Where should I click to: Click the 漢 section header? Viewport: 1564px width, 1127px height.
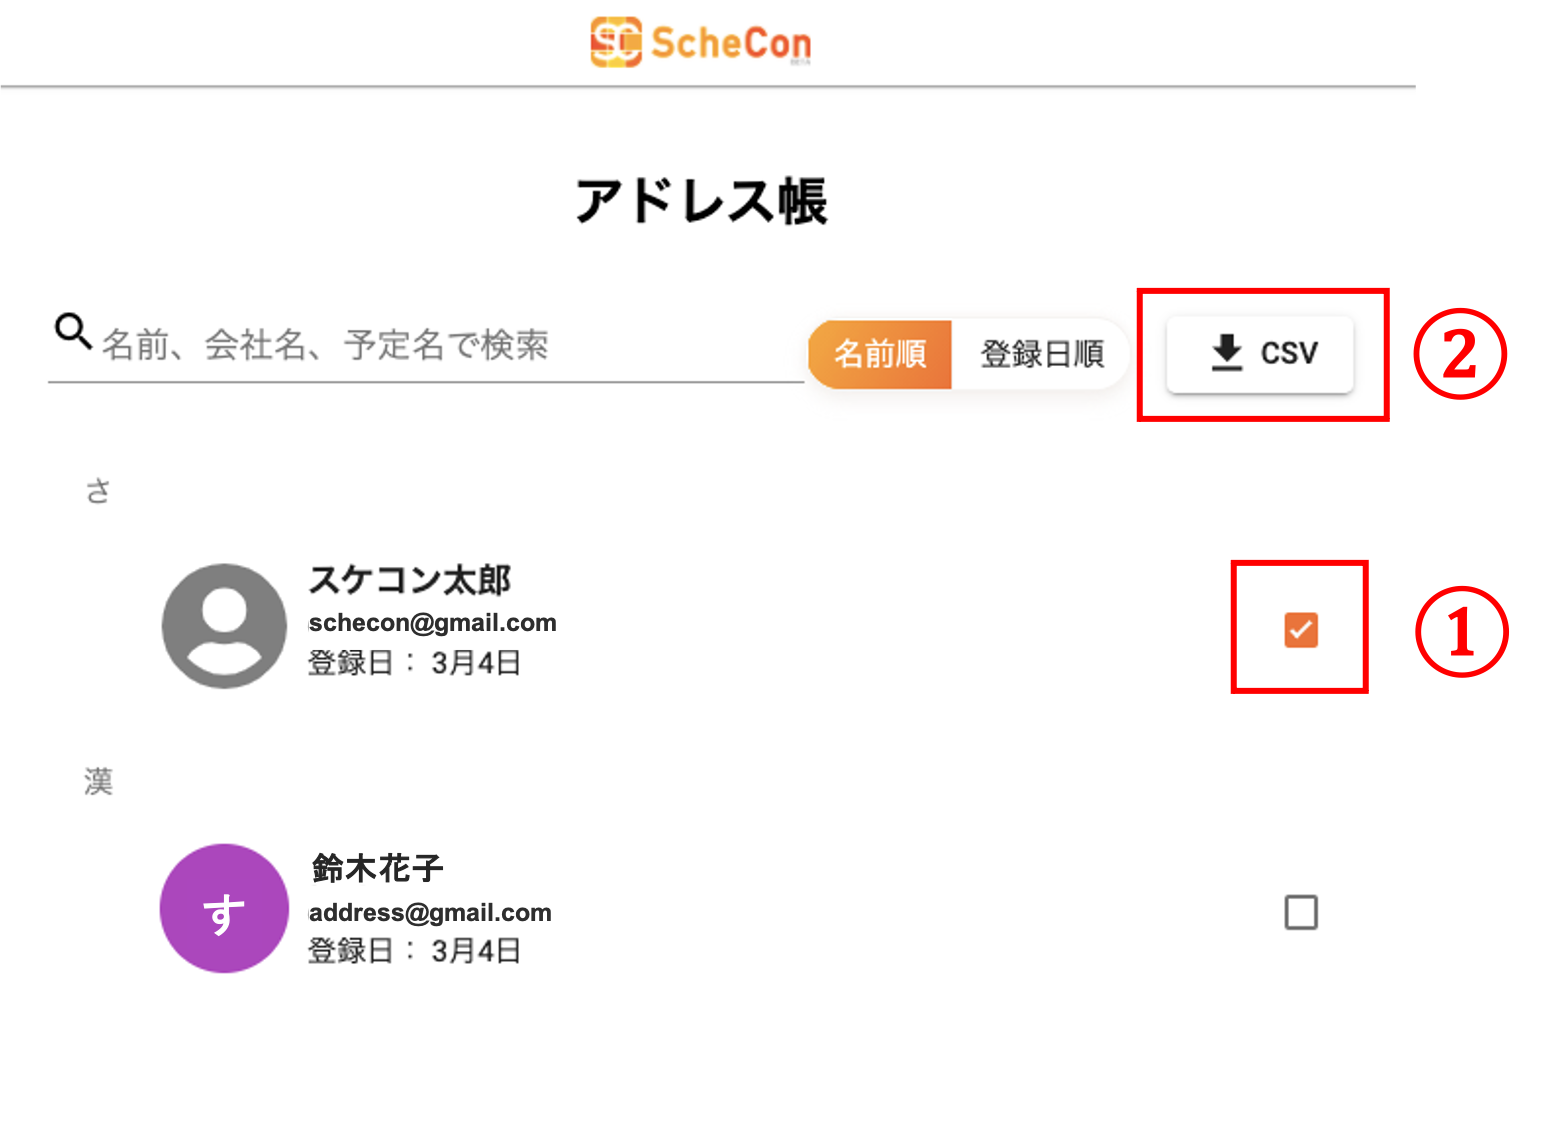[x=98, y=781]
